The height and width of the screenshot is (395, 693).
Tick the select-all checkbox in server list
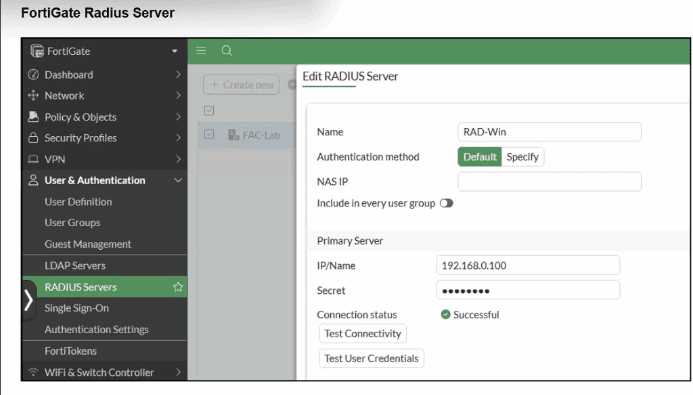[x=209, y=110]
